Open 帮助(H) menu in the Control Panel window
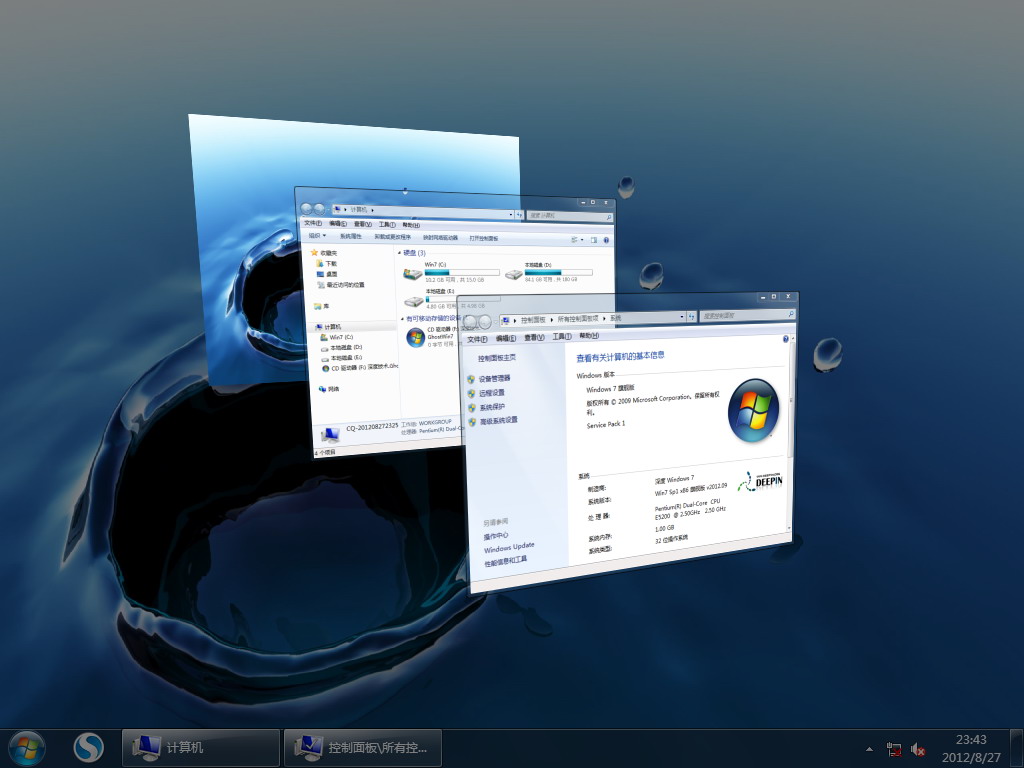The height and width of the screenshot is (768, 1024). pyautogui.click(x=589, y=336)
